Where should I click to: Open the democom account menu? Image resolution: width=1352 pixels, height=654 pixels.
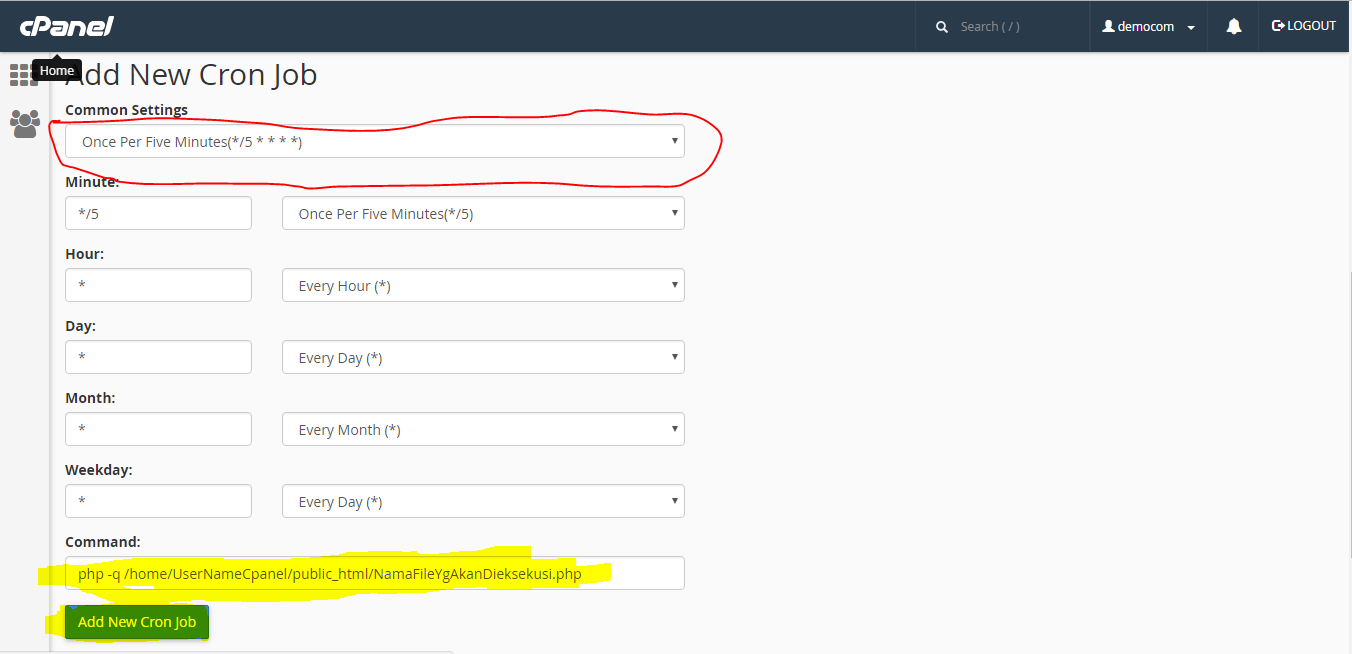tap(1148, 26)
